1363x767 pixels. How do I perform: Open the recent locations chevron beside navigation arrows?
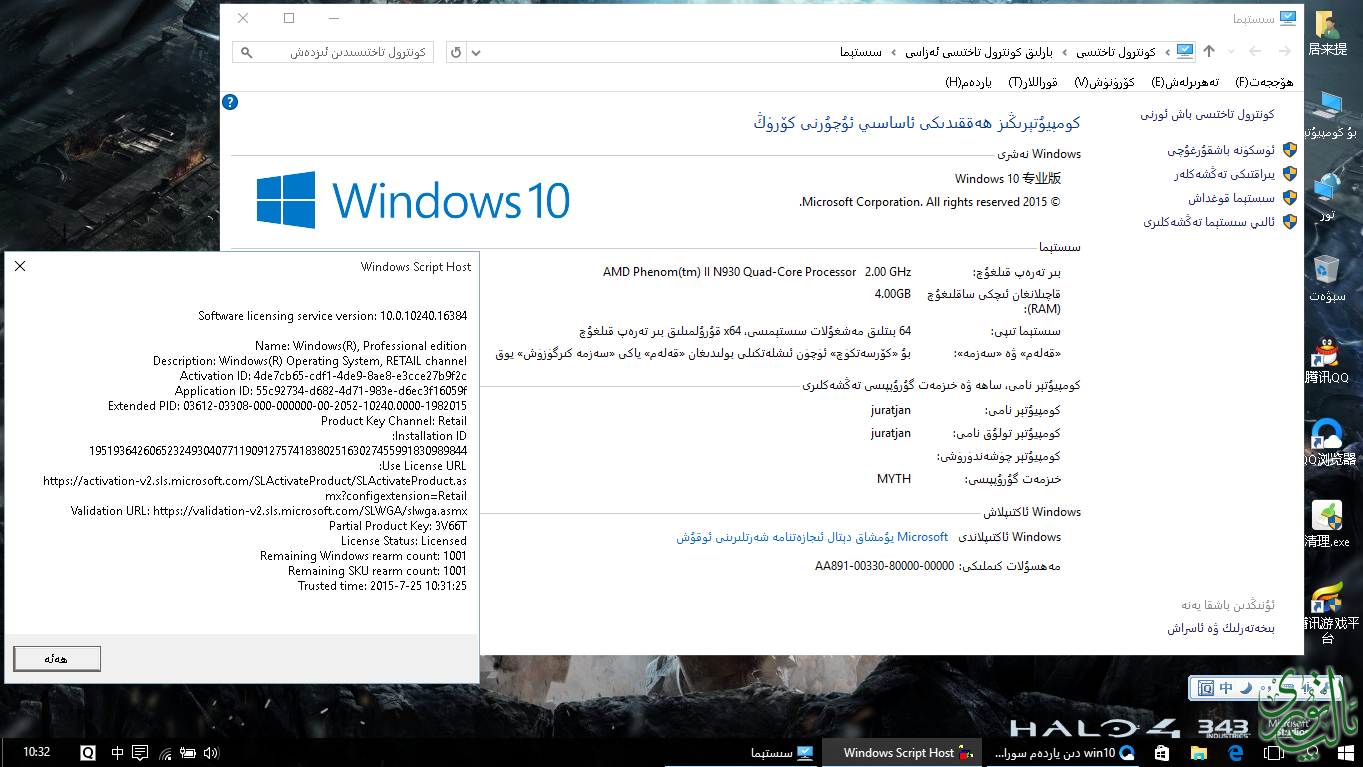pos(1232,52)
